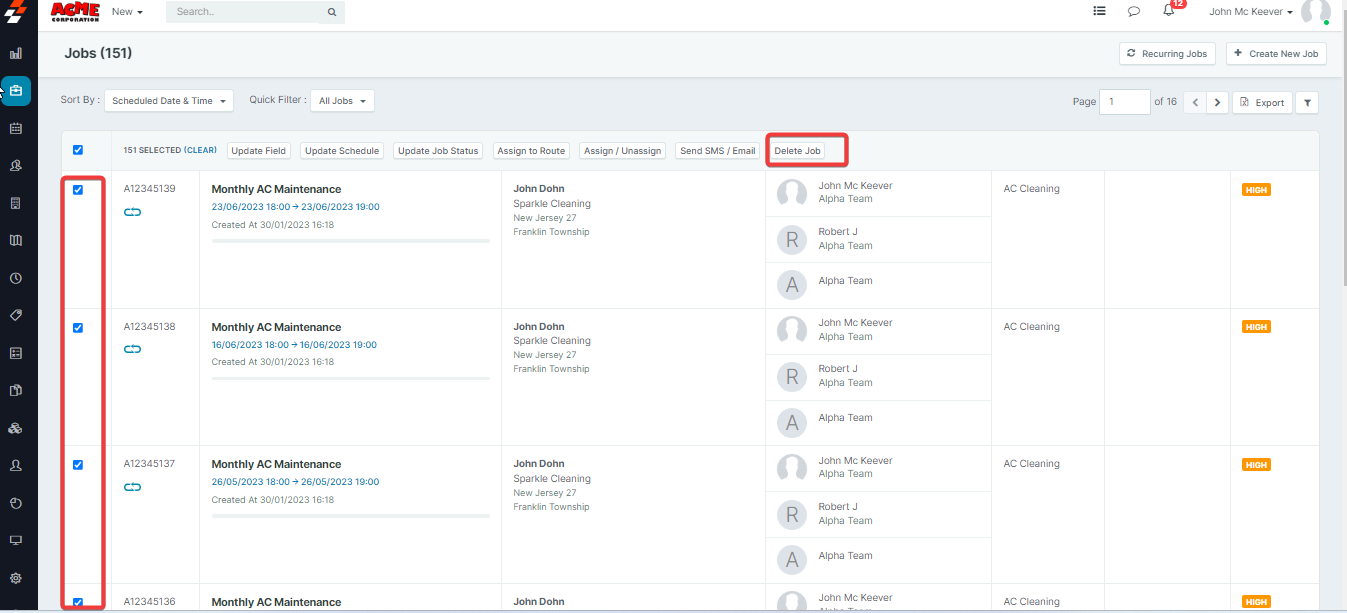Viewport: 1347px width, 613px height.
Task: Click recurring link icon for job A12345139
Action: 133,212
